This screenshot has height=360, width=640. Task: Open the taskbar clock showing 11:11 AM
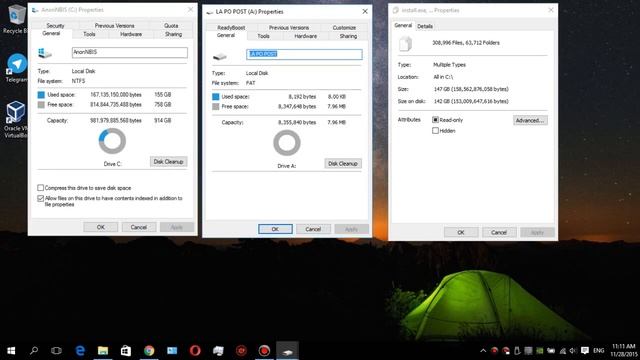coord(624,351)
